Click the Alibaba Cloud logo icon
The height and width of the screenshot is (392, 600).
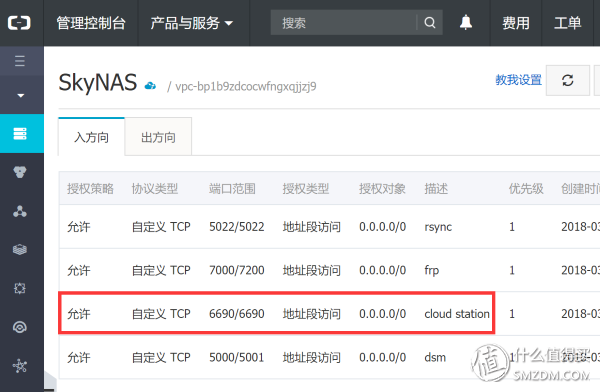[19, 23]
